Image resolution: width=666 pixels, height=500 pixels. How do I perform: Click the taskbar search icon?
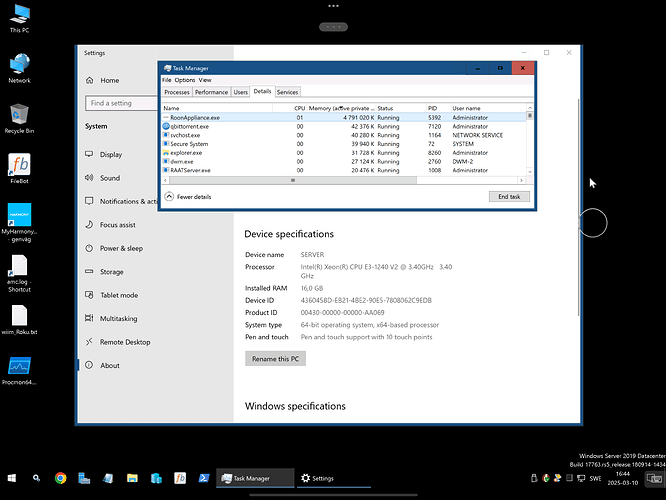(37, 478)
